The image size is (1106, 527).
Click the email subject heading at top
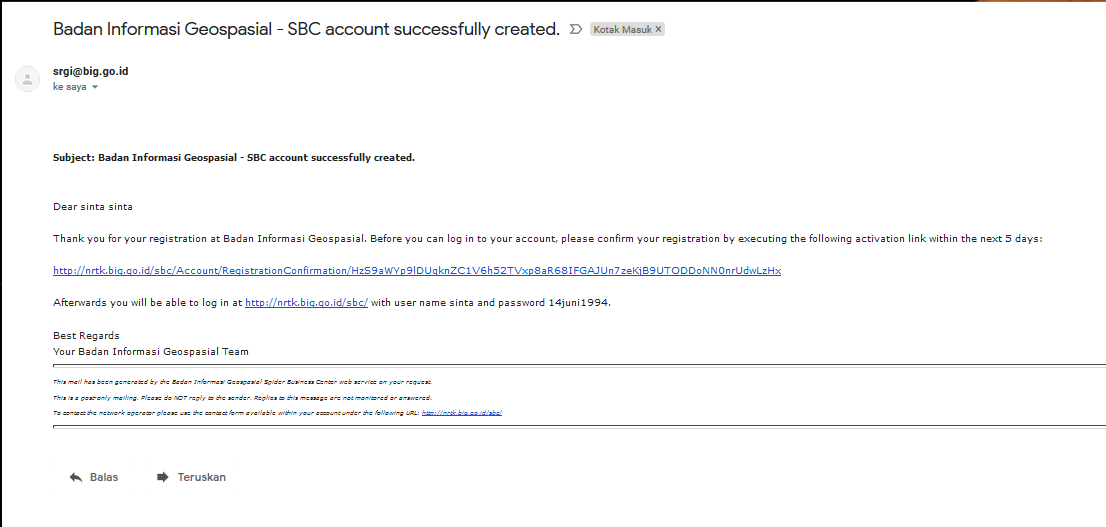click(x=306, y=29)
